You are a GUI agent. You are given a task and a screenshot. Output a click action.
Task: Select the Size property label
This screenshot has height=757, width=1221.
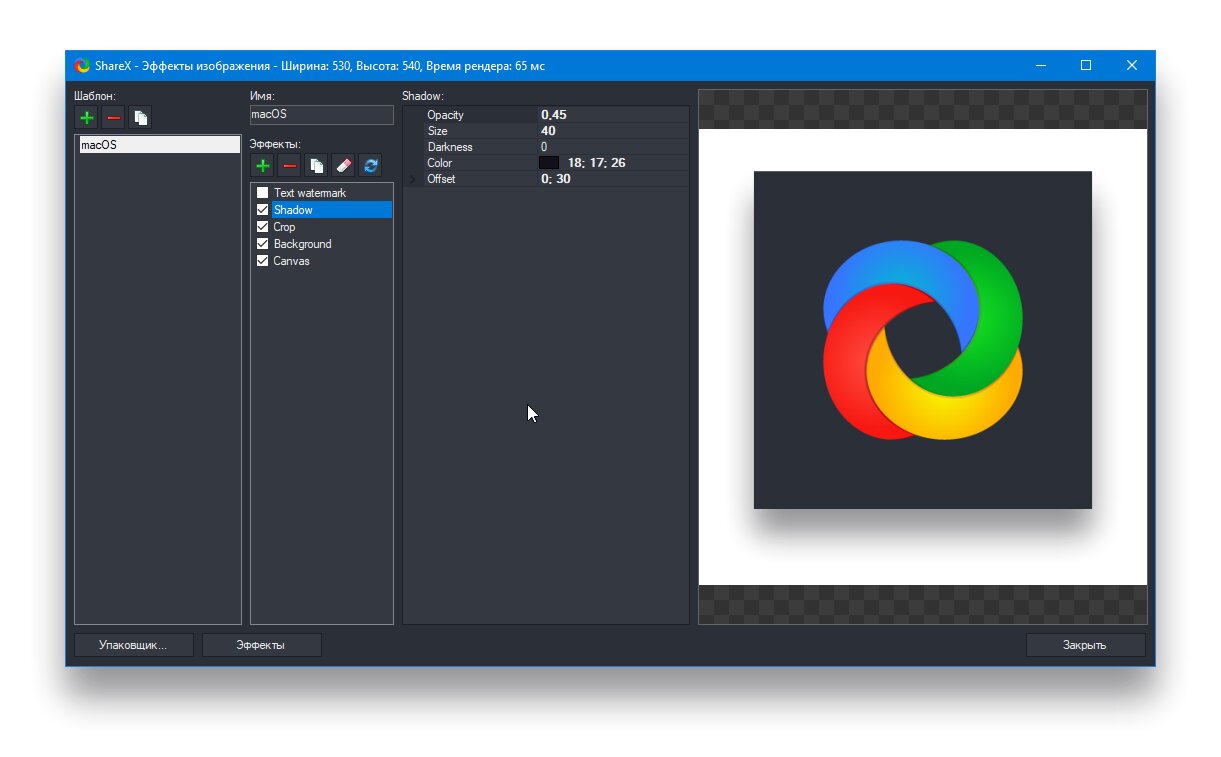coord(437,131)
